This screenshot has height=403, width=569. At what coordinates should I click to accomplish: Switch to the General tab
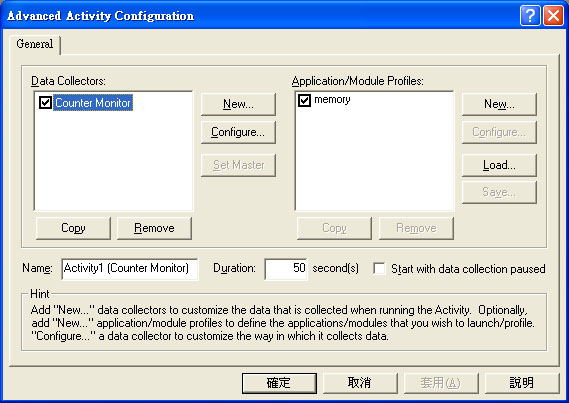(35, 44)
